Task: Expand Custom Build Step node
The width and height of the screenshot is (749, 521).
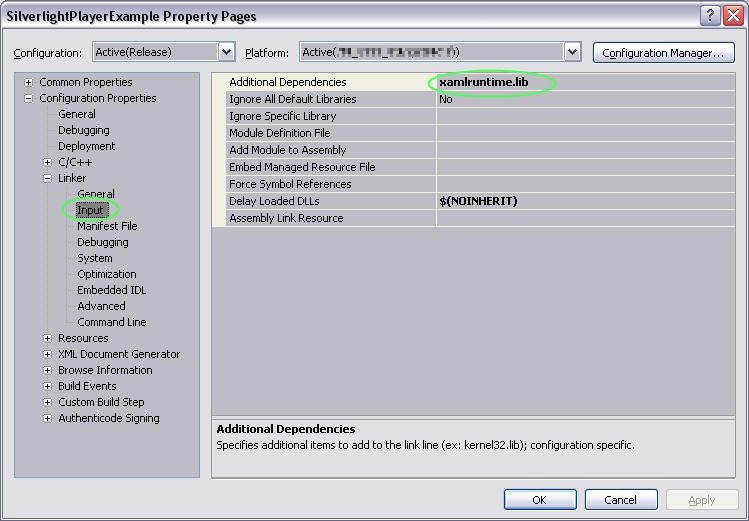Action: point(47,402)
